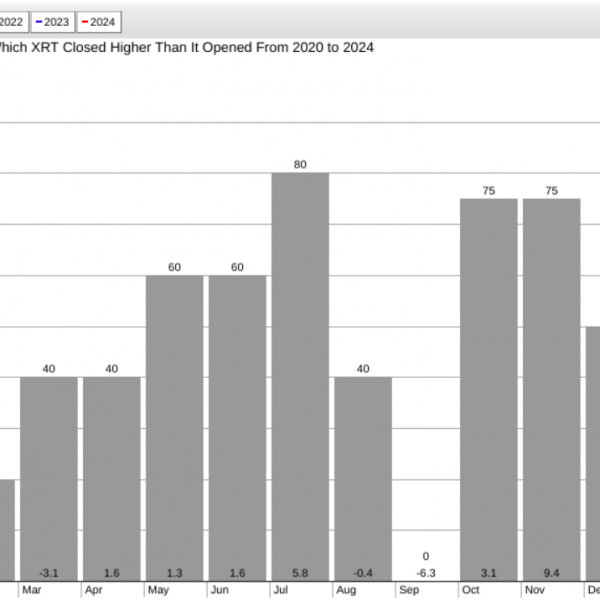Image resolution: width=600 pixels, height=600 pixels.
Task: Click the 75 label above October bar
Action: [489, 191]
